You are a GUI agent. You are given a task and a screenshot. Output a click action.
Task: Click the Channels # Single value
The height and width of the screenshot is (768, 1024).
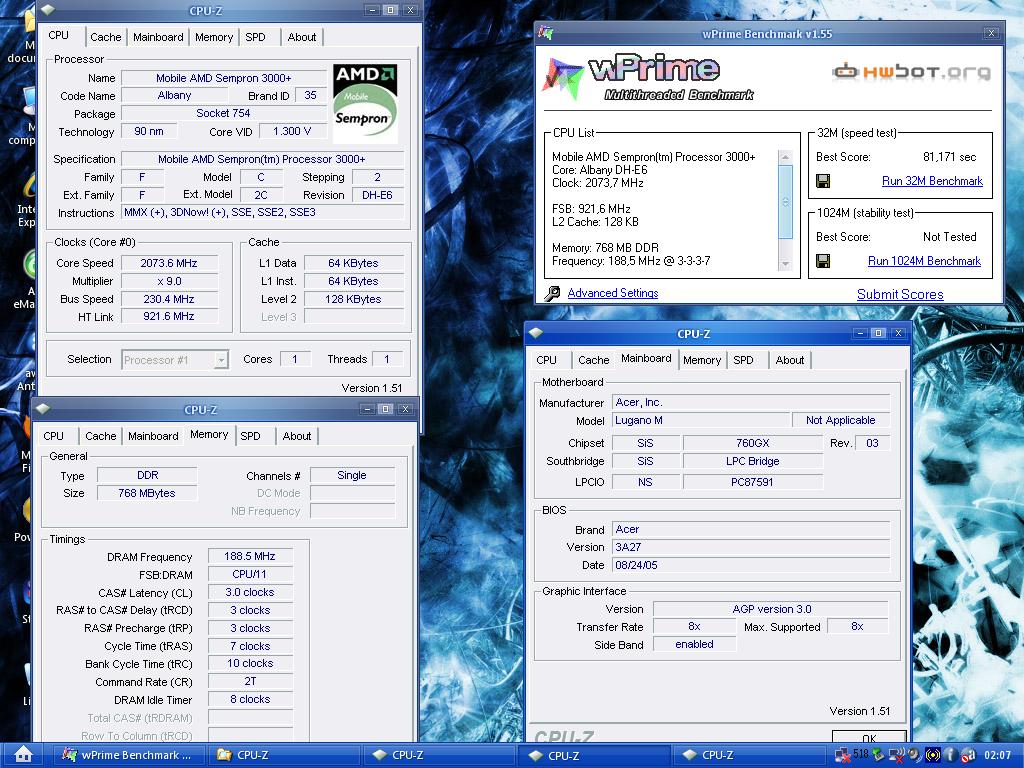coord(352,475)
